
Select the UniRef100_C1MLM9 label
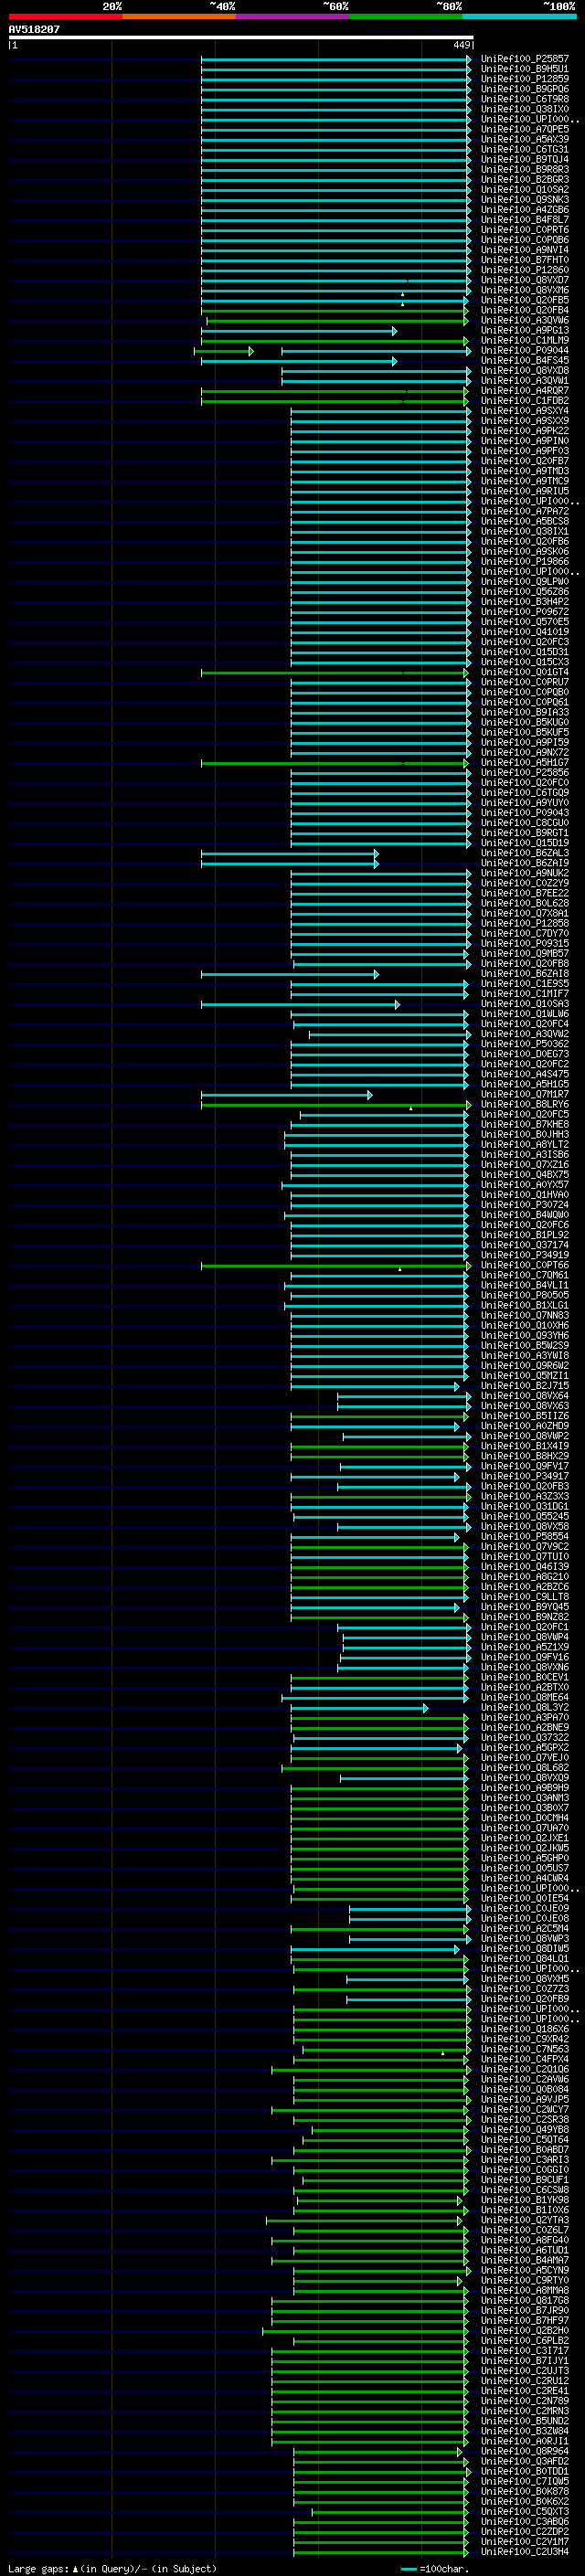coord(525,340)
